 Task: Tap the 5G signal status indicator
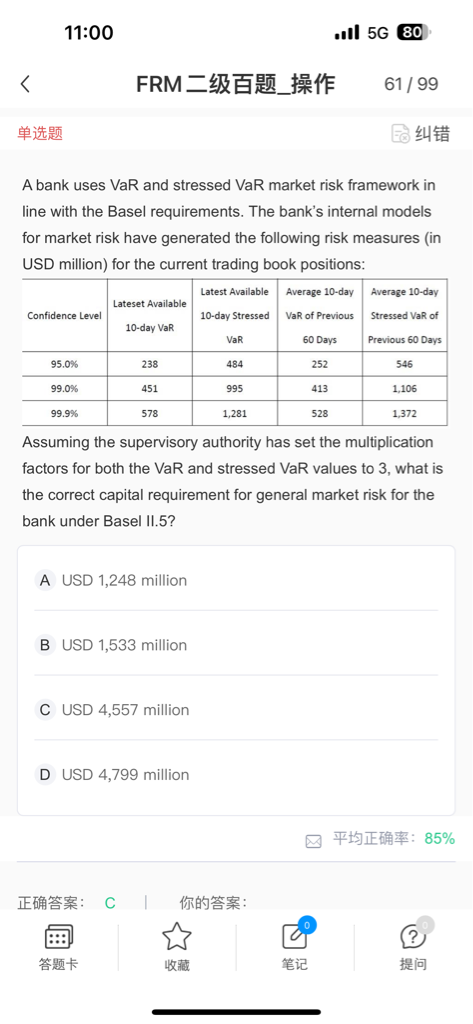(x=377, y=33)
